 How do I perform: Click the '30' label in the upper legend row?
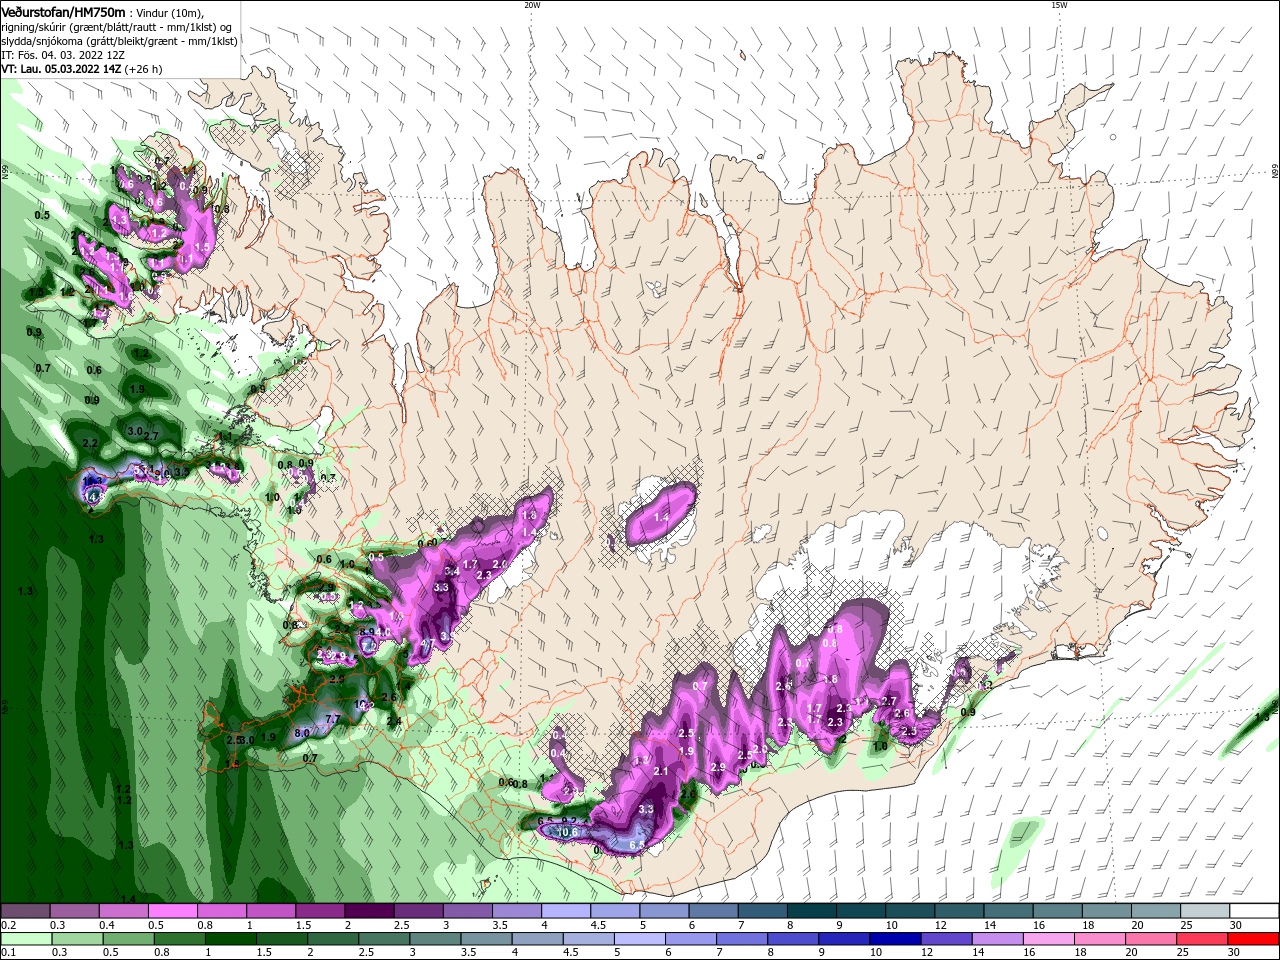1235,926
